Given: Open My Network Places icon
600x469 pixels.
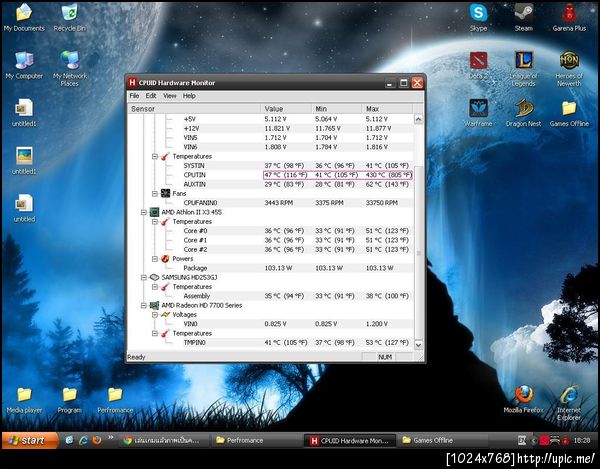Looking at the screenshot, I should (x=70, y=69).
